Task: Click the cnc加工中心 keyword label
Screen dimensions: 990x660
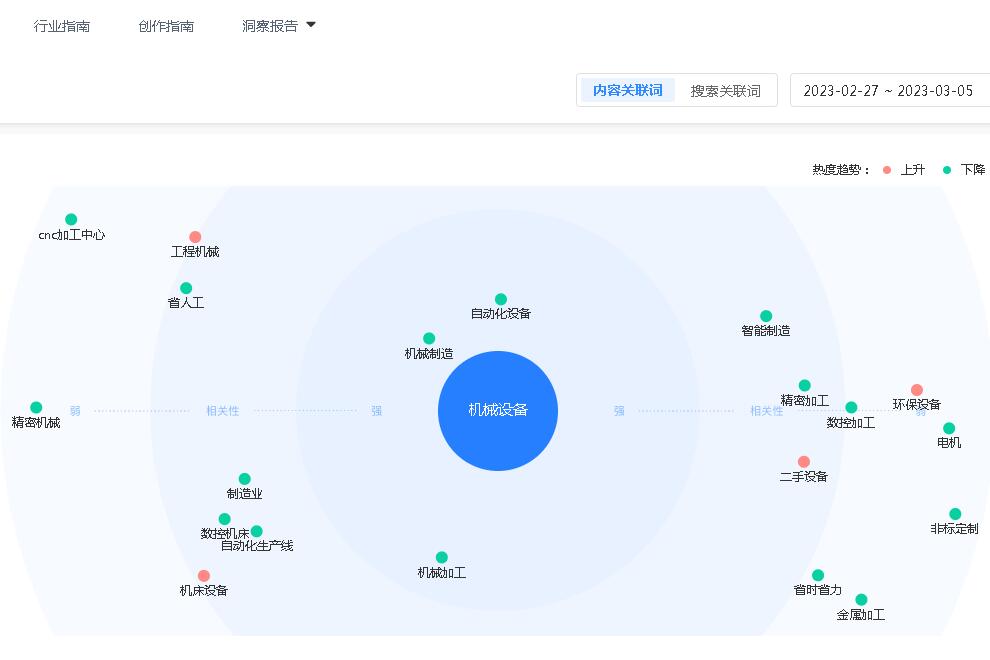Action: 71,235
